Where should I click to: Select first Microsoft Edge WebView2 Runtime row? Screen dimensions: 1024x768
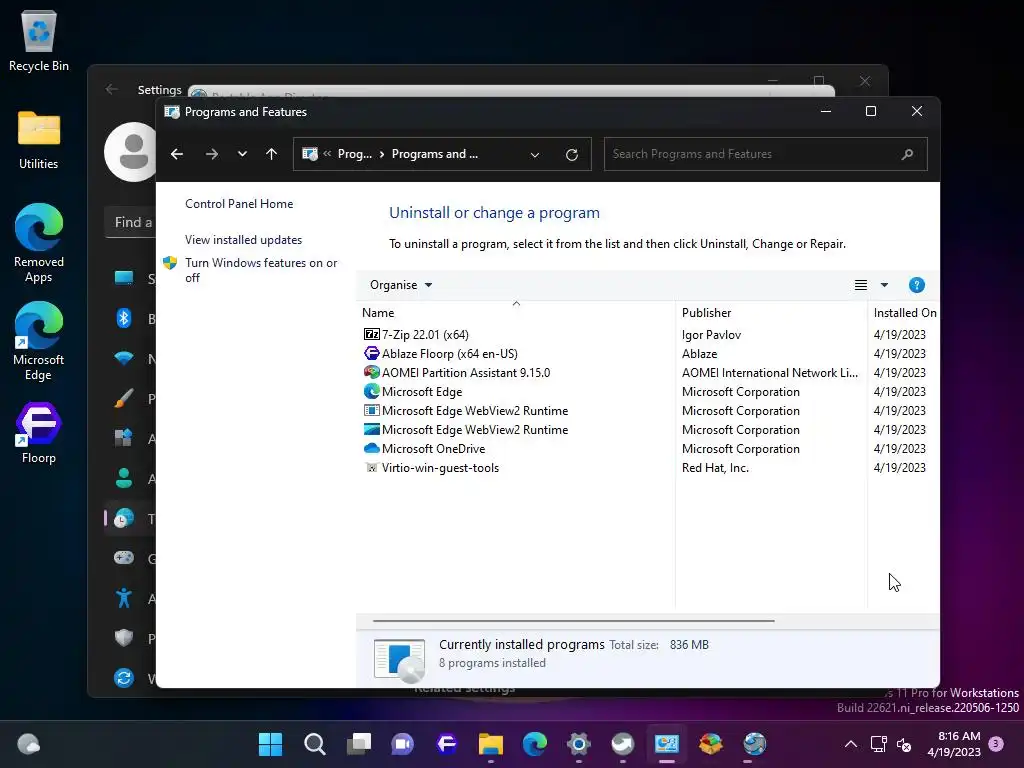click(x=647, y=411)
